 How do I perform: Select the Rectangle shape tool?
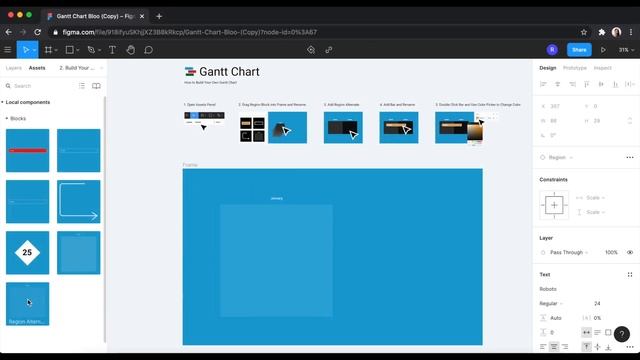(70, 50)
